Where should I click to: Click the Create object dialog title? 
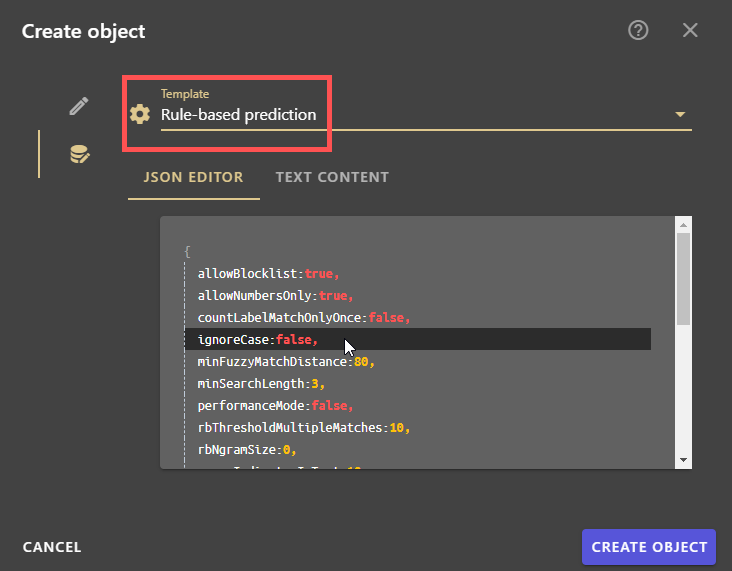(84, 32)
